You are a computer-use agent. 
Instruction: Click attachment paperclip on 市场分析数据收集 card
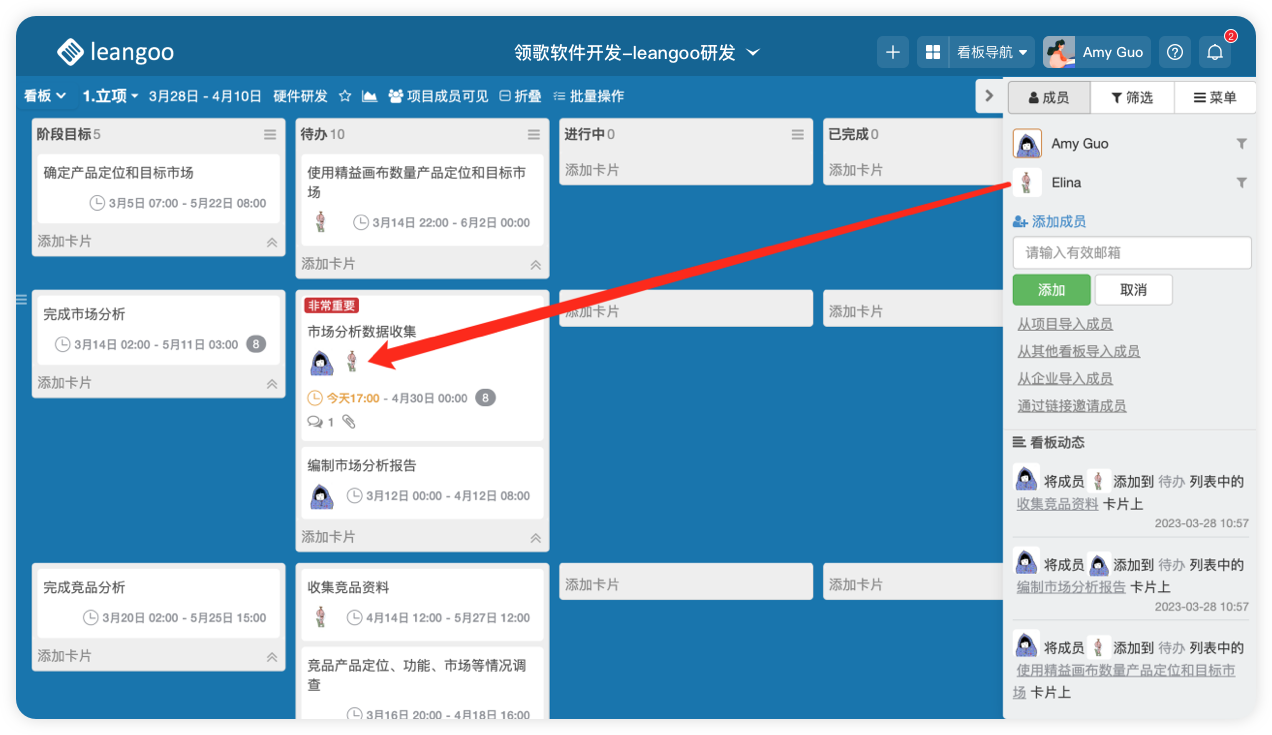point(349,422)
